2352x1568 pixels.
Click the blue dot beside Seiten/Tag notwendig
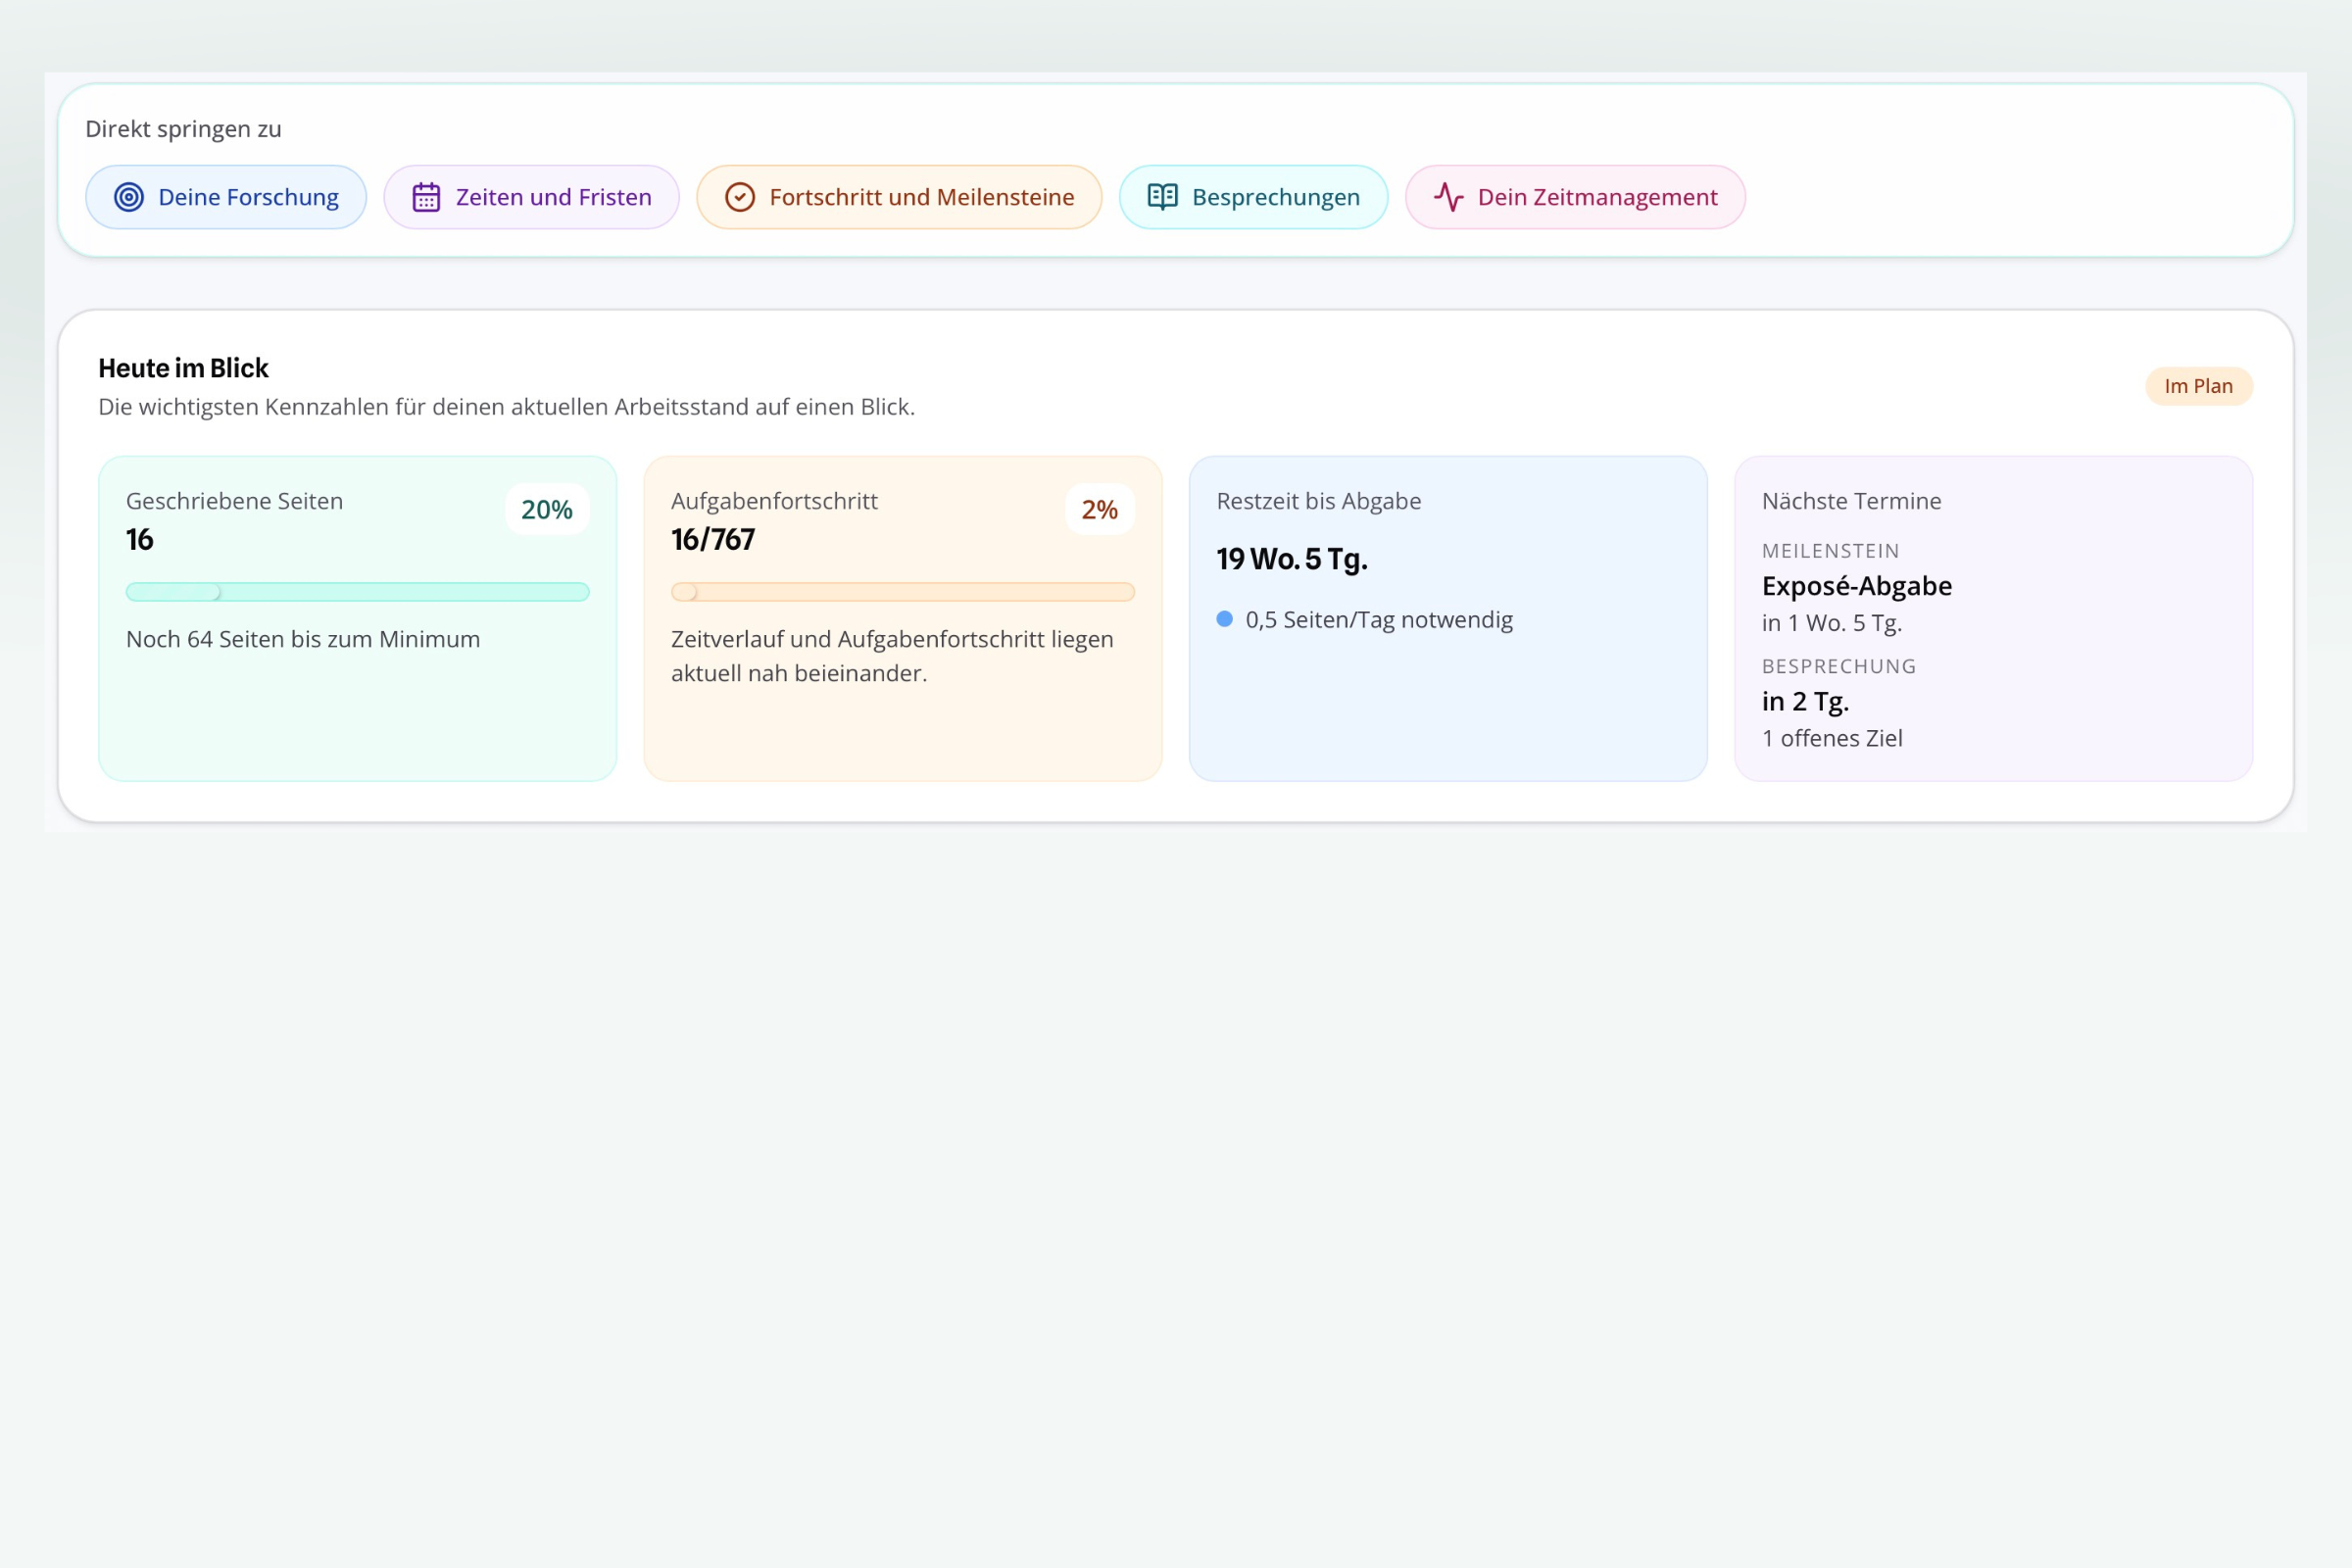tap(1224, 619)
